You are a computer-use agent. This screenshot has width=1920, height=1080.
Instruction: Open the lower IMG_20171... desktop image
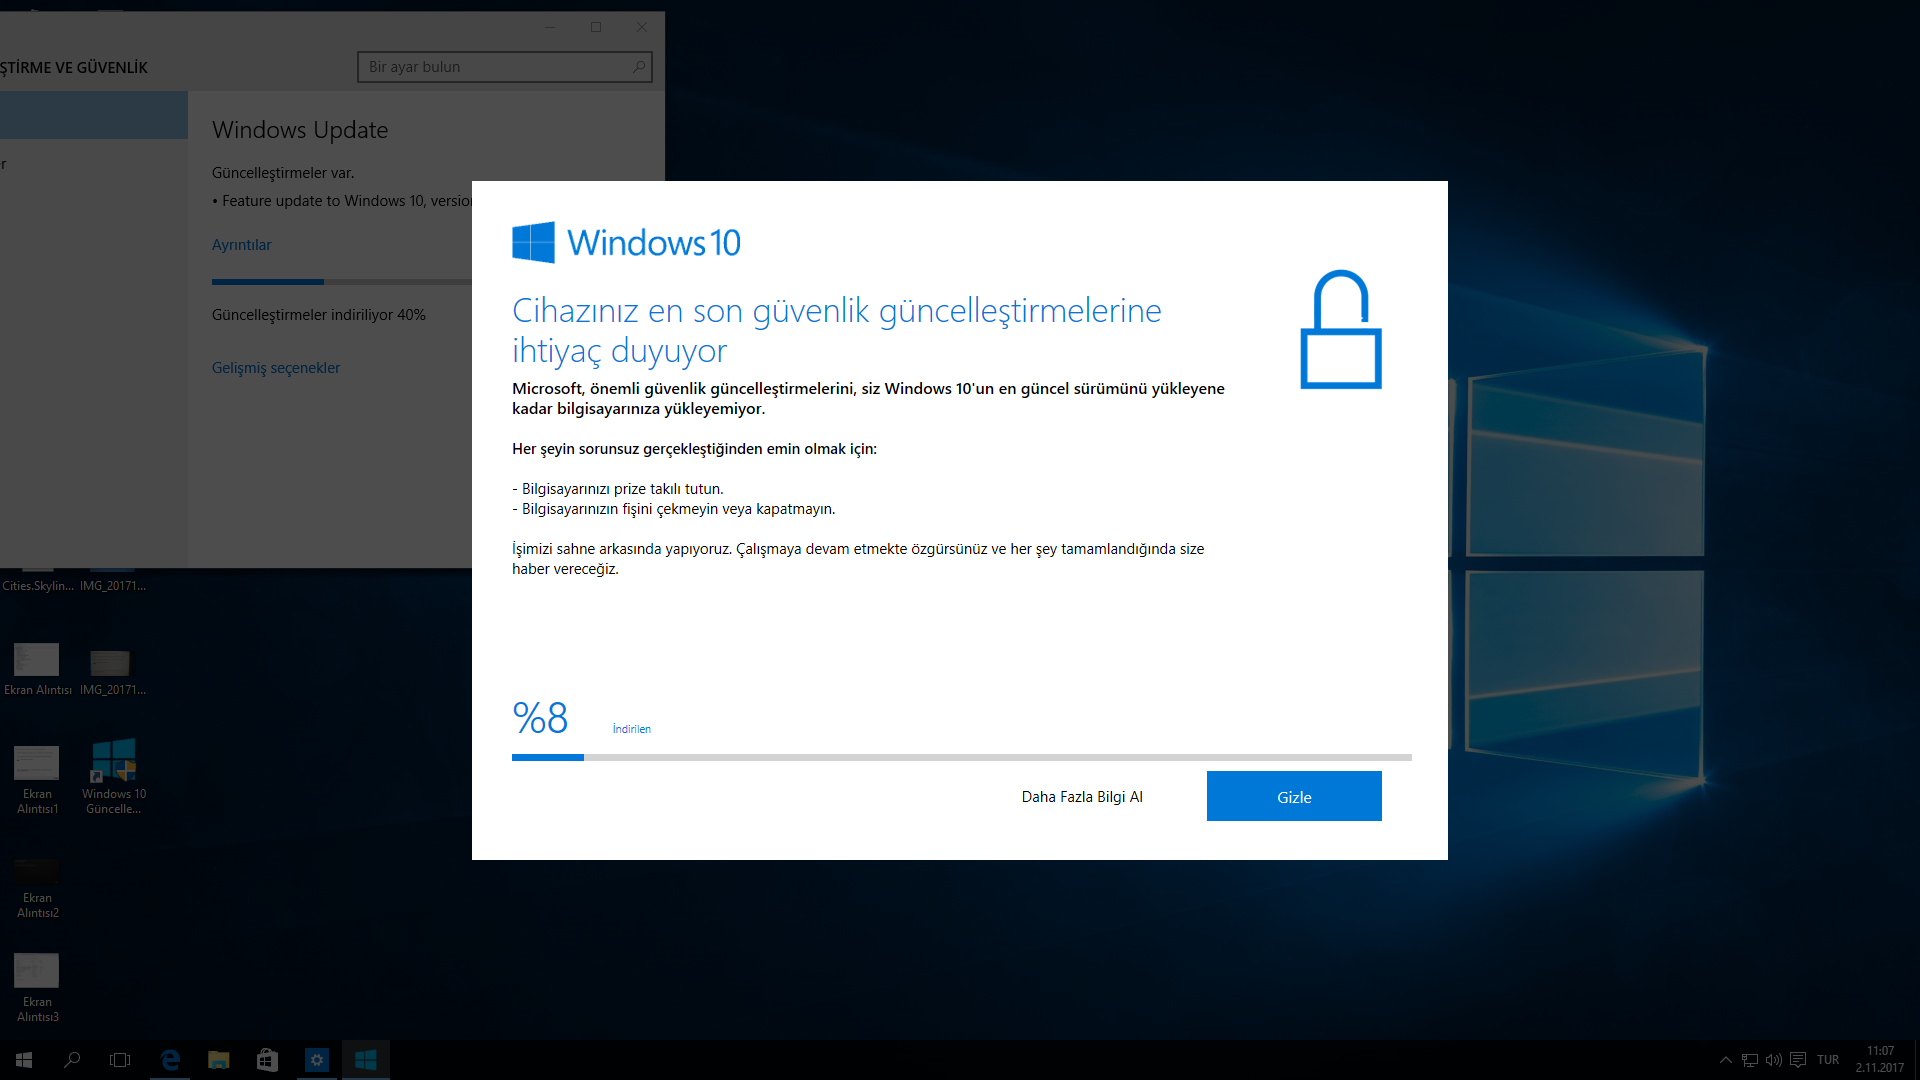[112, 671]
